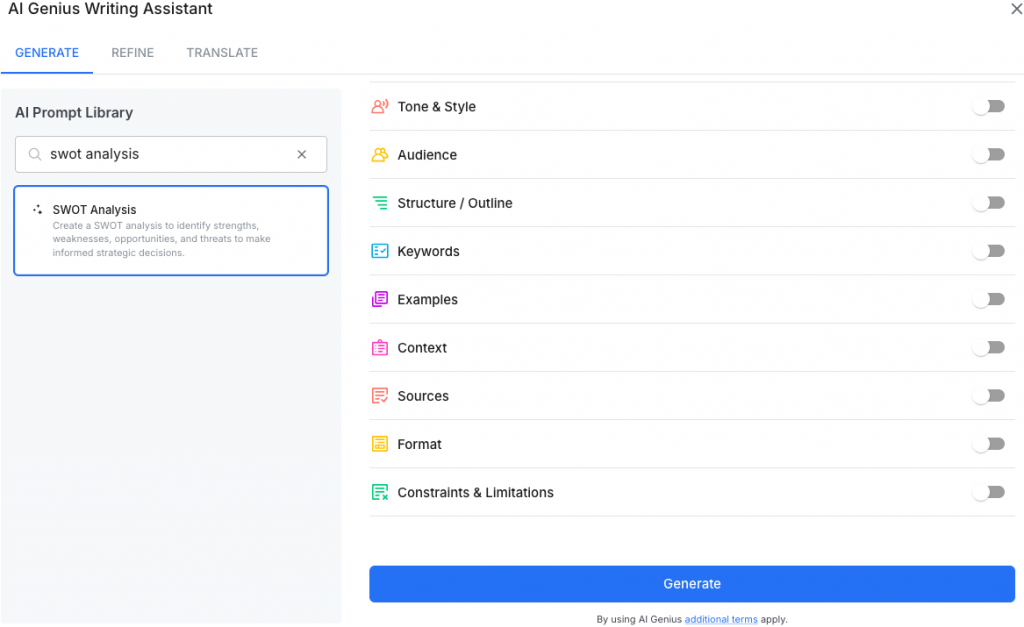This screenshot has height=627, width=1024.
Task: Turn on the Audience switch
Action: click(989, 155)
